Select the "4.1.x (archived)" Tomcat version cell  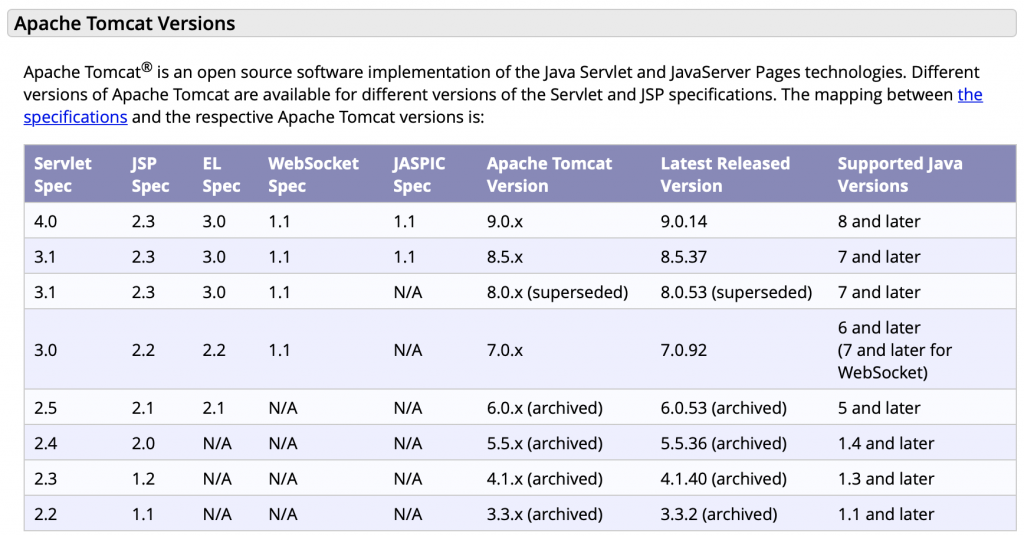pyautogui.click(x=544, y=479)
